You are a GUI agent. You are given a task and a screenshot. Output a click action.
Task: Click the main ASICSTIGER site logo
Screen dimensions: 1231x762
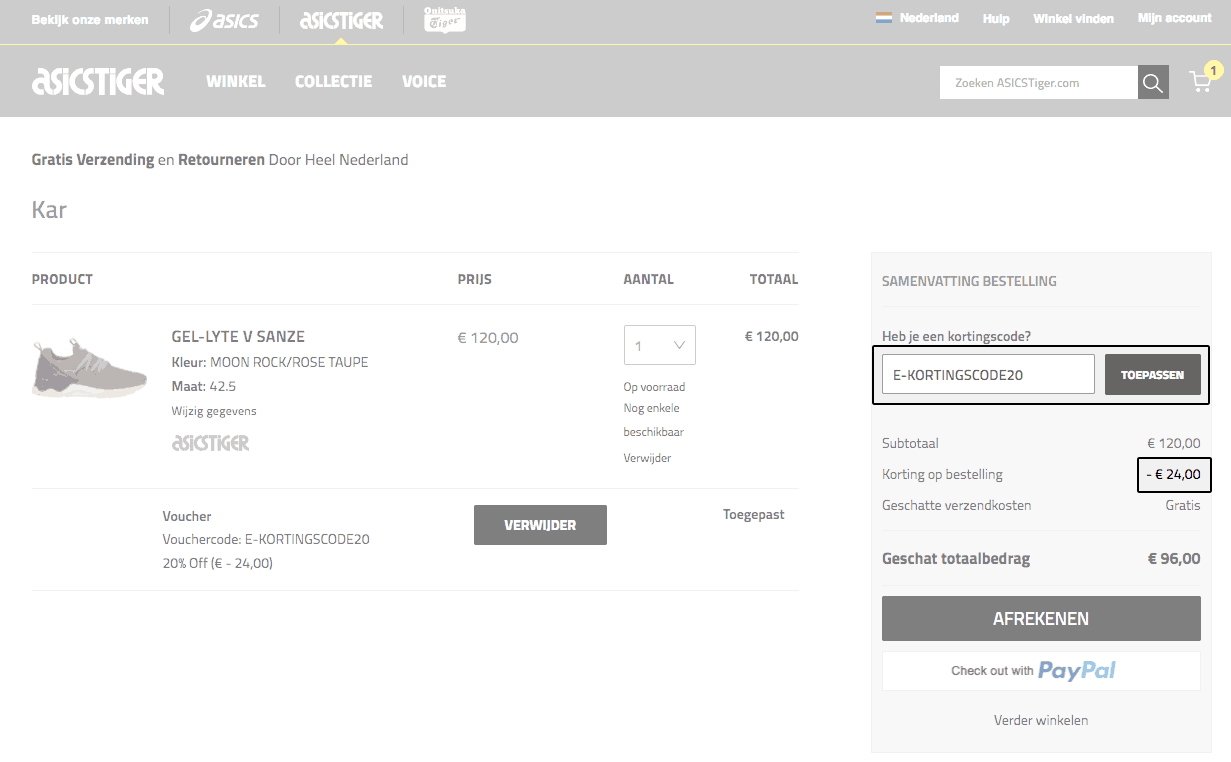[x=98, y=81]
